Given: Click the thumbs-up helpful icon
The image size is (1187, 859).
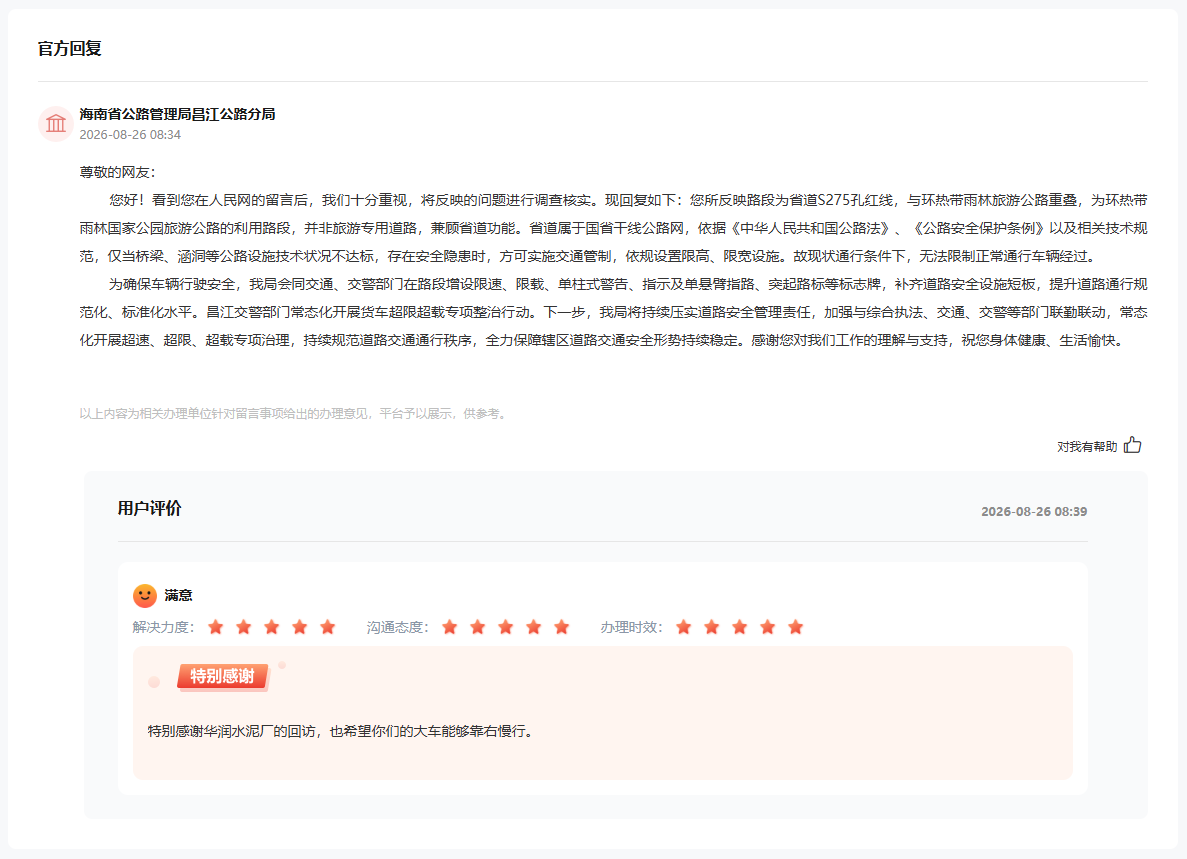Looking at the screenshot, I should 1132,445.
